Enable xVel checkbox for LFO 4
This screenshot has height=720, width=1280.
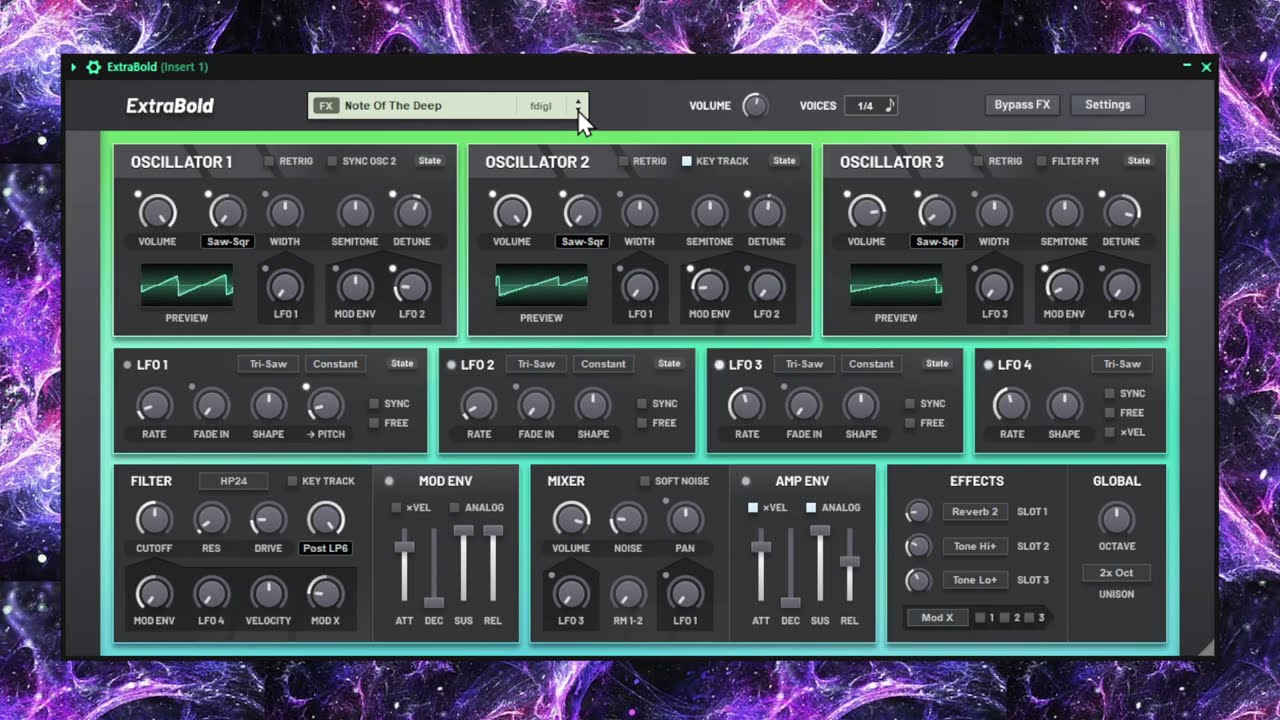tap(1110, 432)
